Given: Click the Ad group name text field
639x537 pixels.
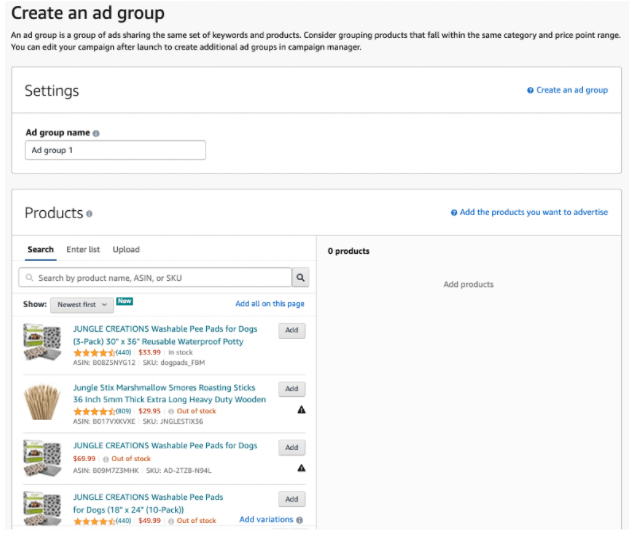Looking at the screenshot, I should pyautogui.click(x=115, y=150).
